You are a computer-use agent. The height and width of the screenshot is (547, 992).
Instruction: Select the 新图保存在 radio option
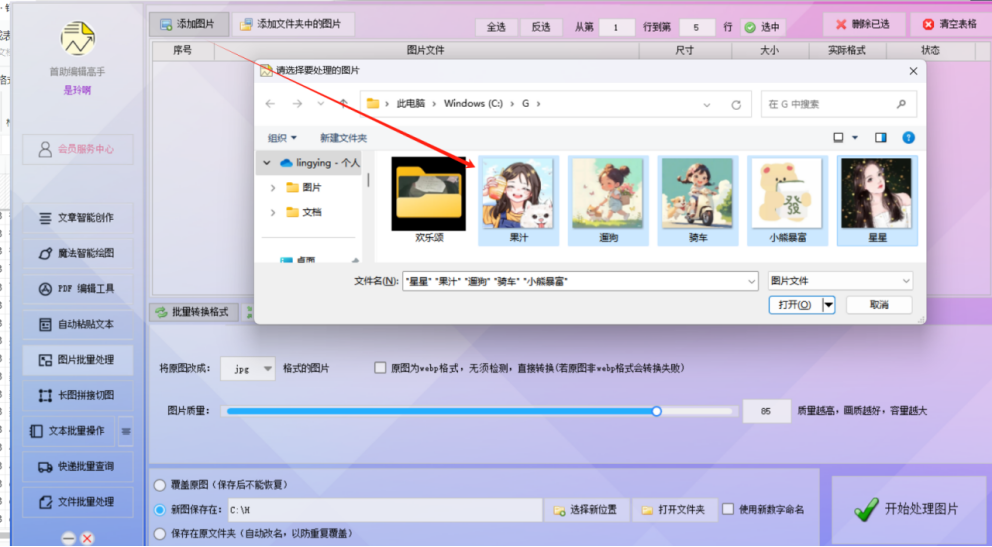(x=160, y=510)
